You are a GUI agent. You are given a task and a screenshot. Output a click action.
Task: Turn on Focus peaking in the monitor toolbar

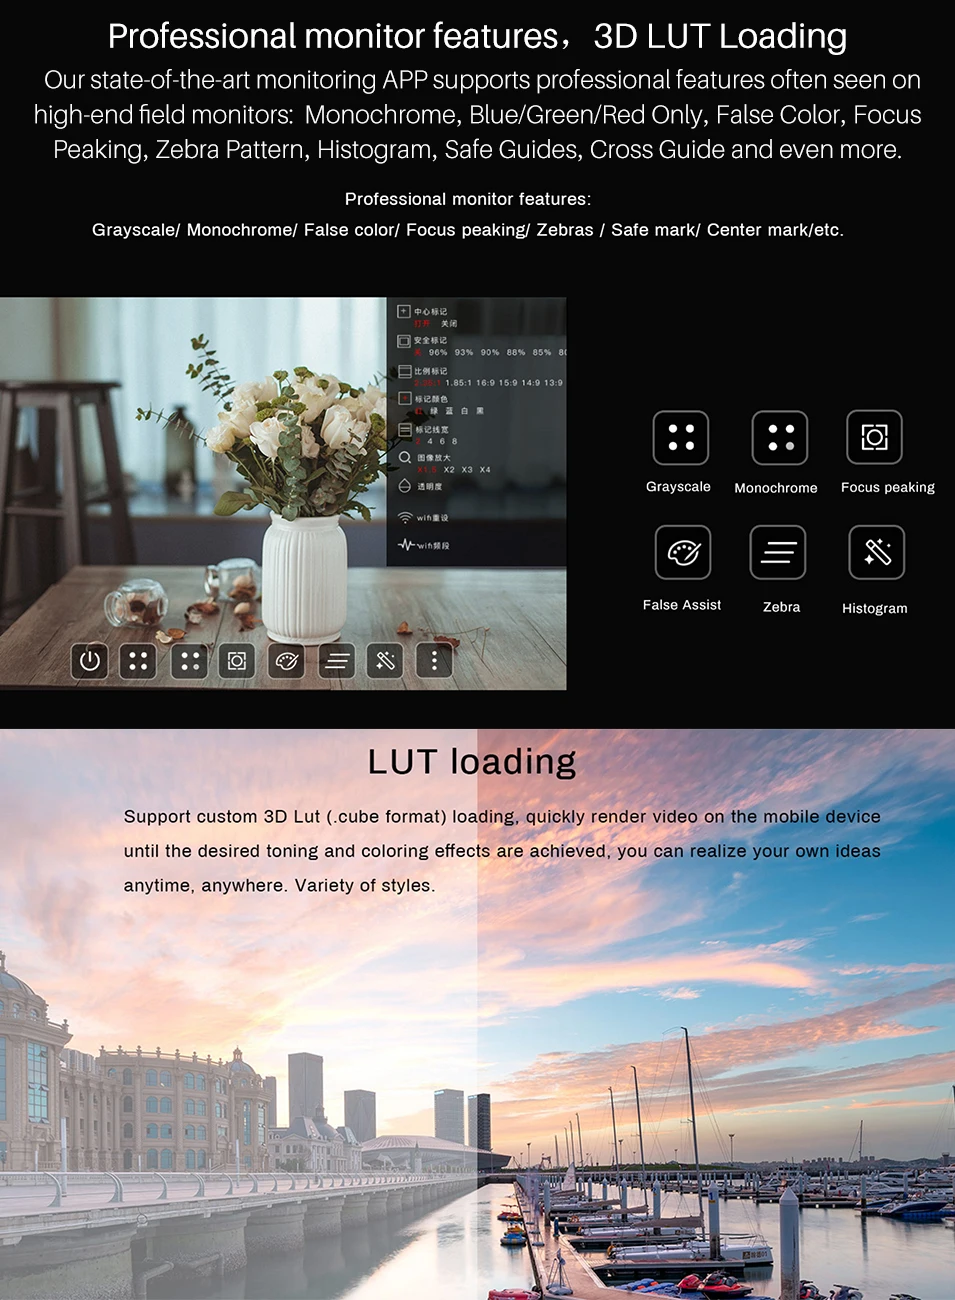tap(237, 660)
